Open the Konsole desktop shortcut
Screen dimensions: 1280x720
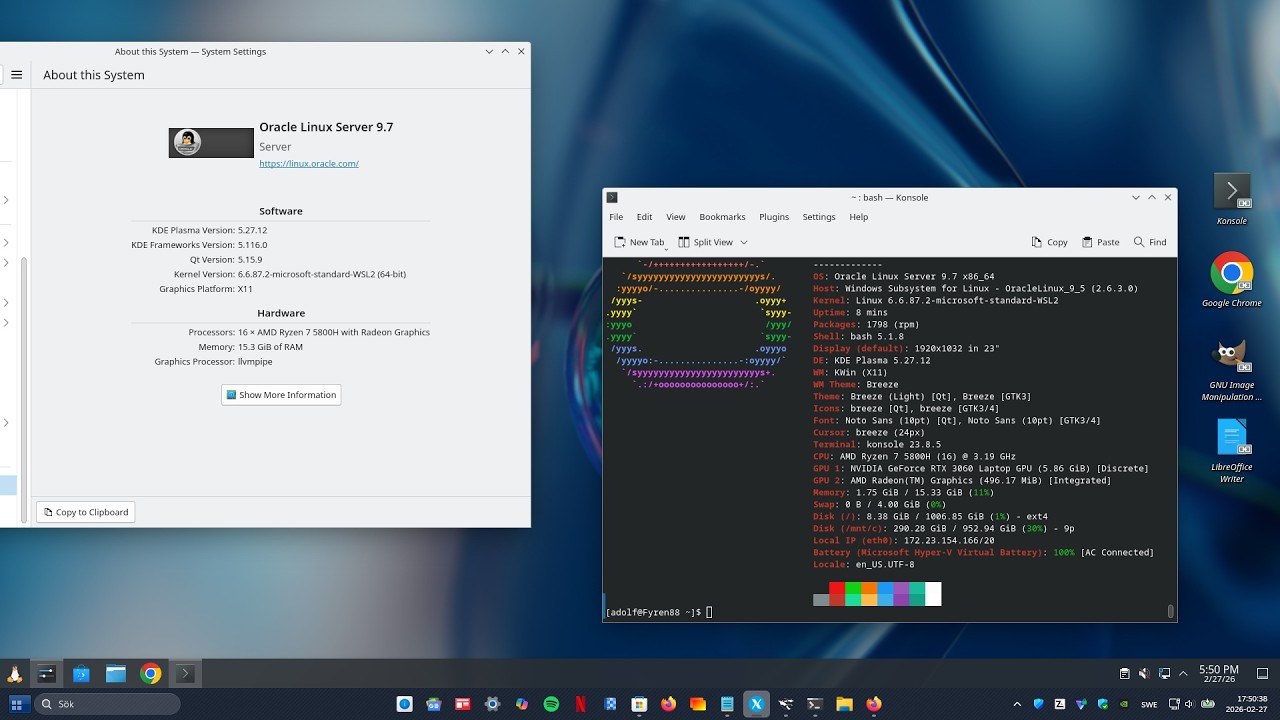click(x=1232, y=199)
